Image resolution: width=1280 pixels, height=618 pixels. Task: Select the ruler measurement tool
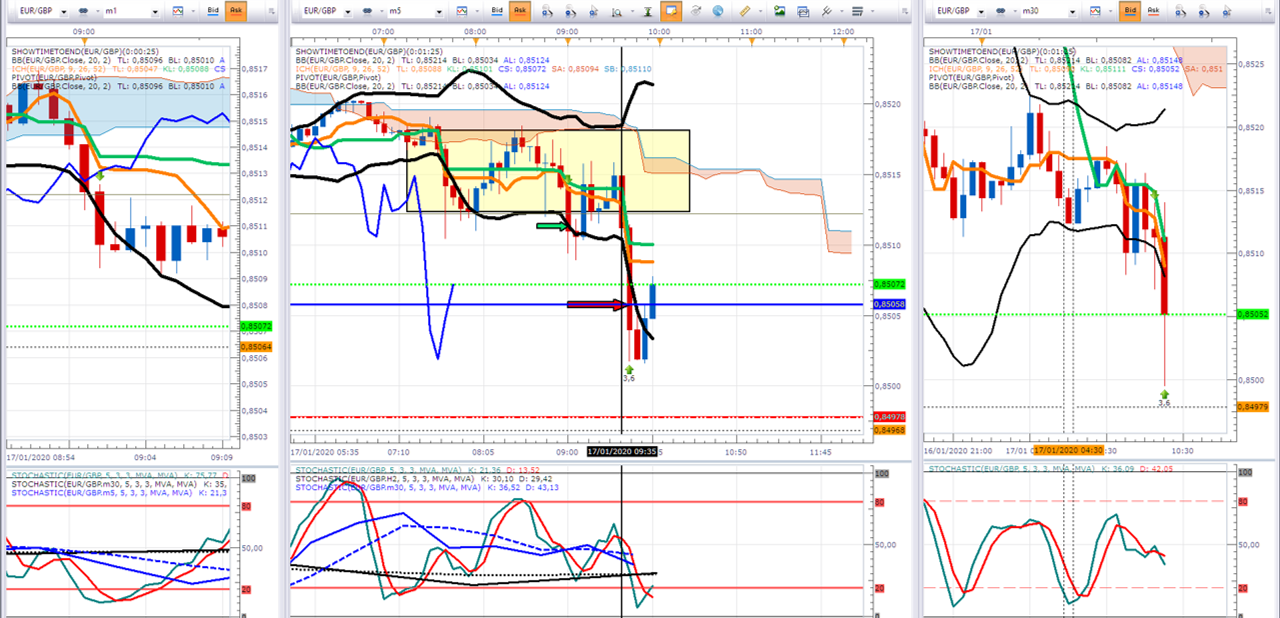coord(745,11)
